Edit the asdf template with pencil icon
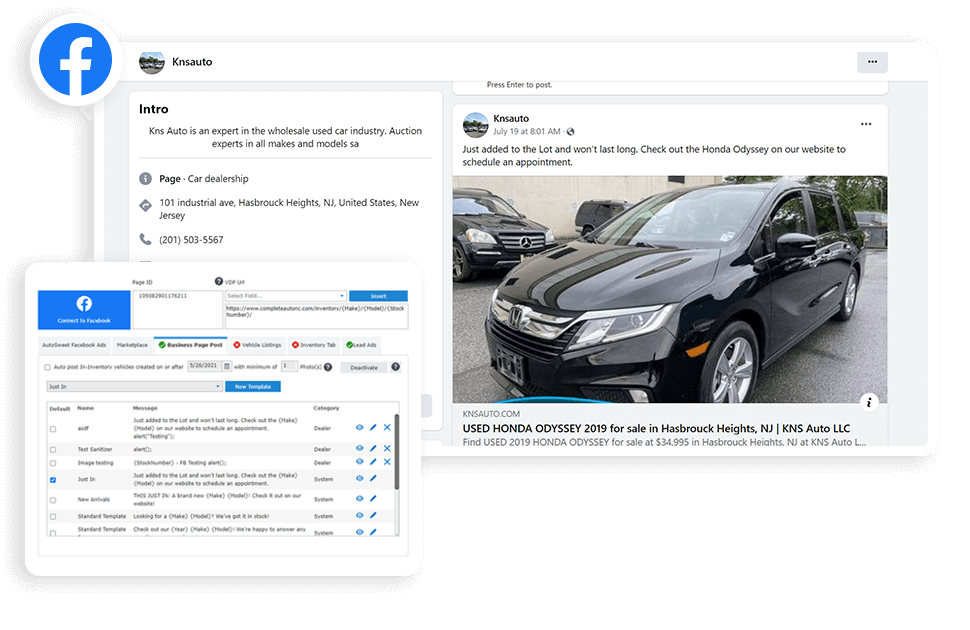This screenshot has height=630, width=970. pos(373,428)
